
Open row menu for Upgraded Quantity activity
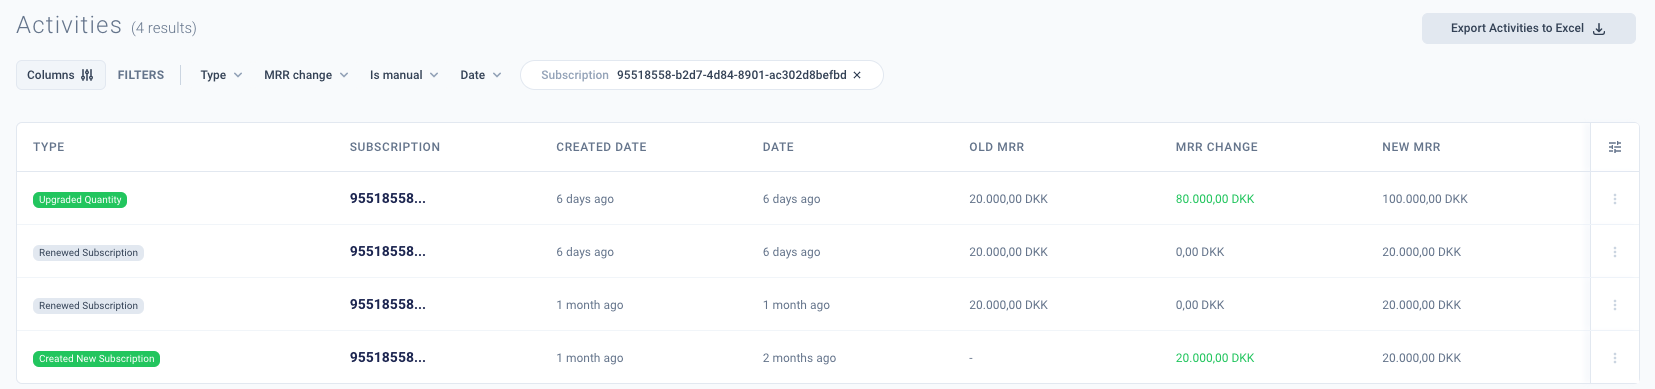[1615, 199]
